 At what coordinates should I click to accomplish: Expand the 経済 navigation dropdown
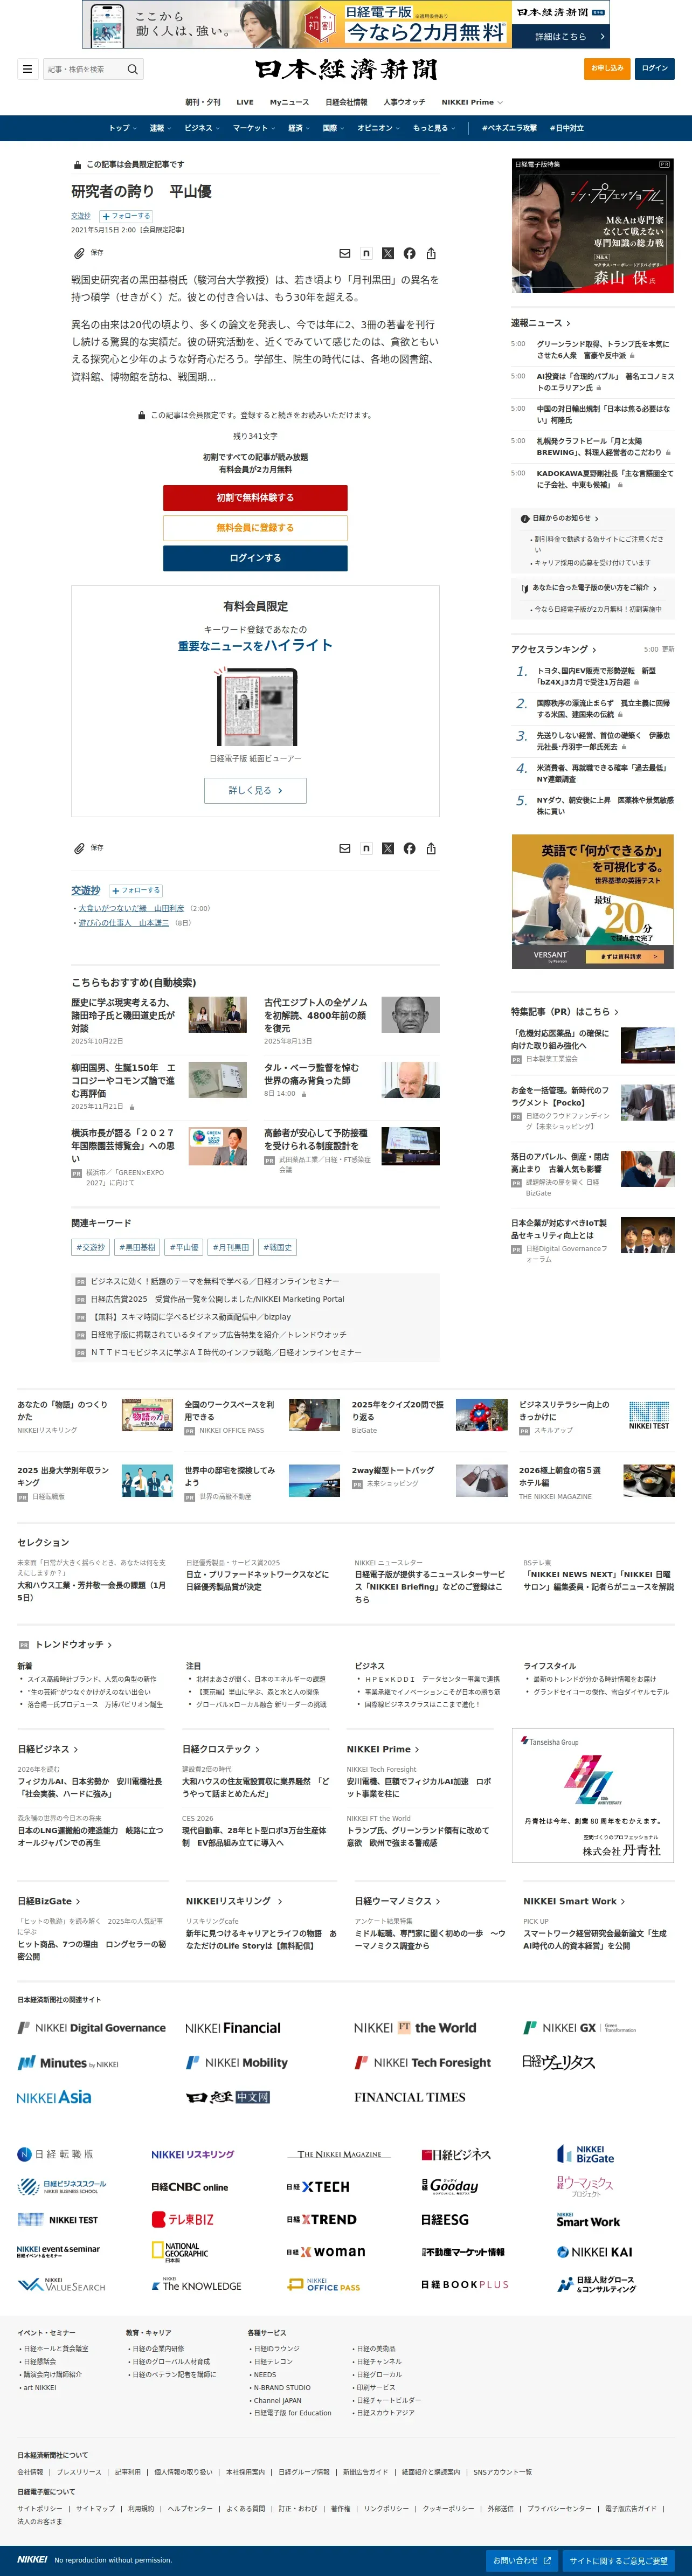click(299, 128)
